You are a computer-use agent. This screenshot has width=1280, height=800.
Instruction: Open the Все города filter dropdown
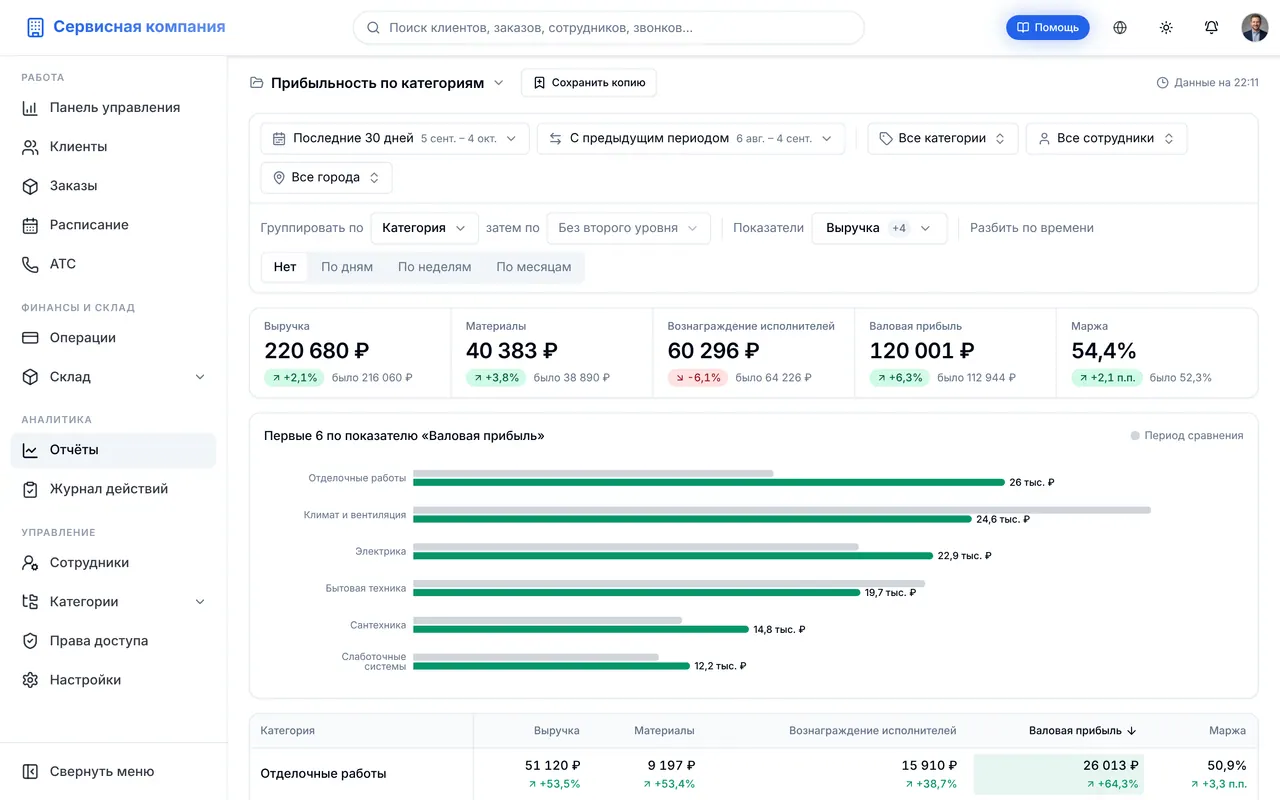[326, 177]
